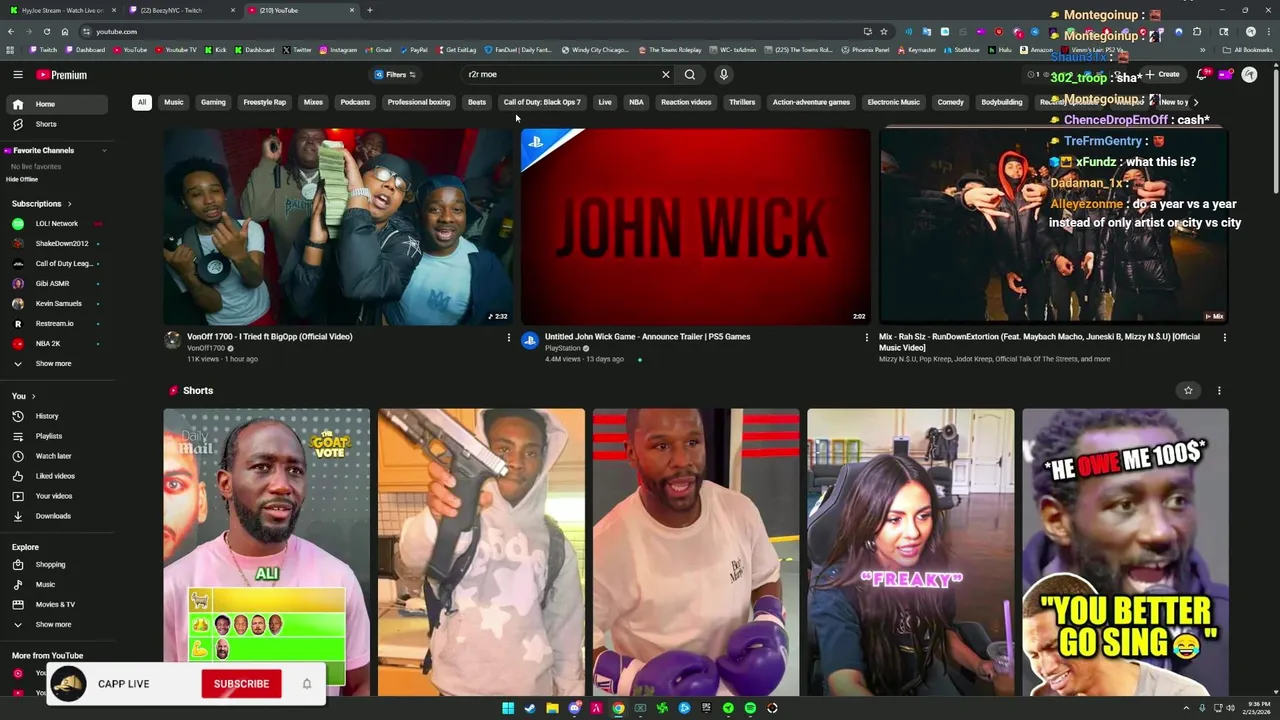Select the Freestyle Rap chip
The width and height of the screenshot is (1280, 720).
265,102
